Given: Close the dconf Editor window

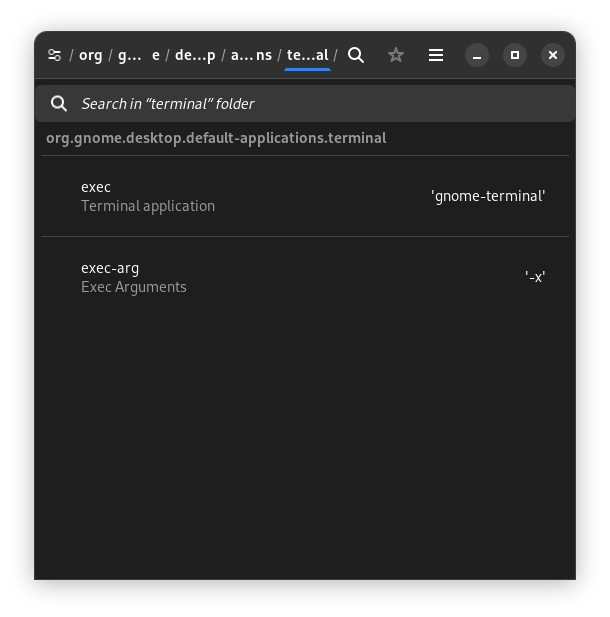Looking at the screenshot, I should 553,55.
